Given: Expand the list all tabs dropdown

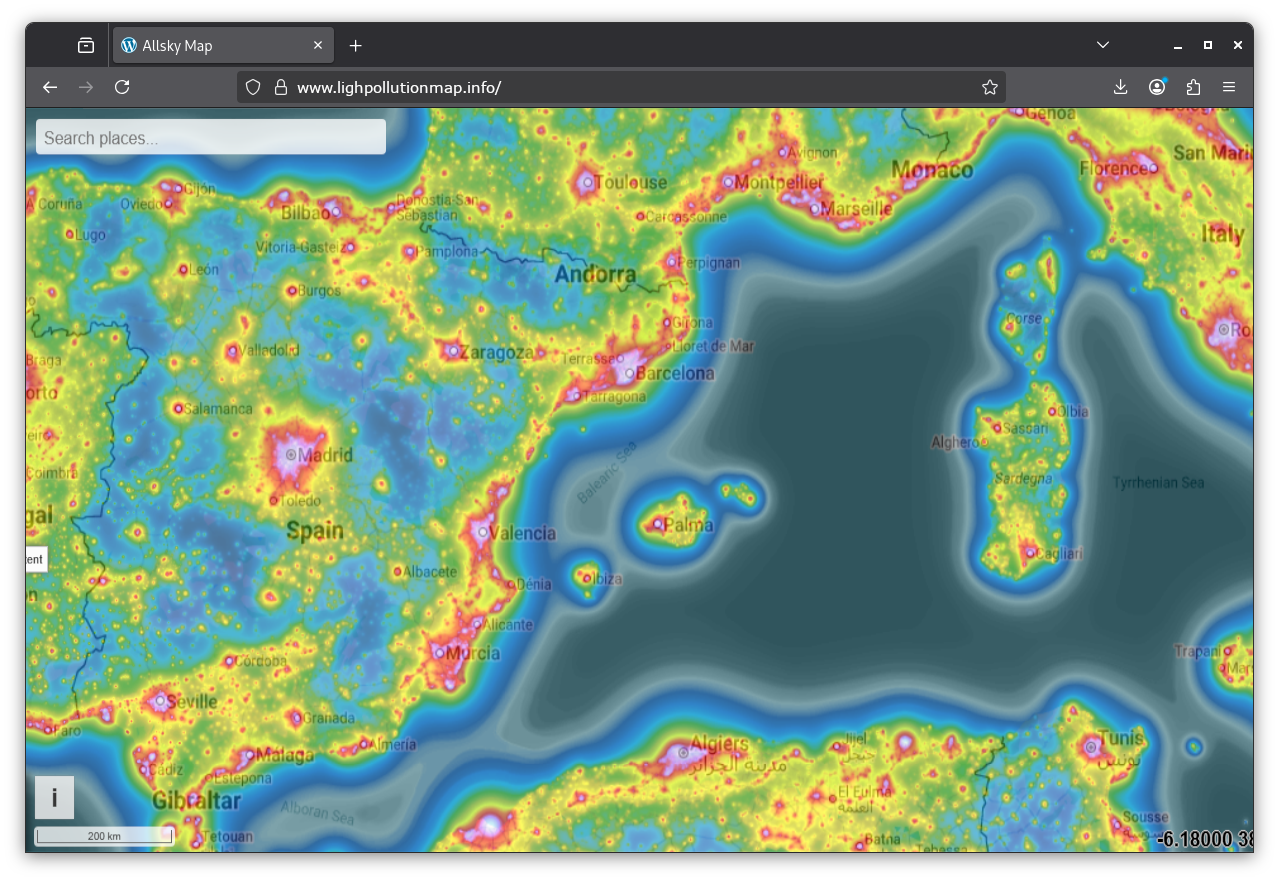Looking at the screenshot, I should (x=1102, y=45).
